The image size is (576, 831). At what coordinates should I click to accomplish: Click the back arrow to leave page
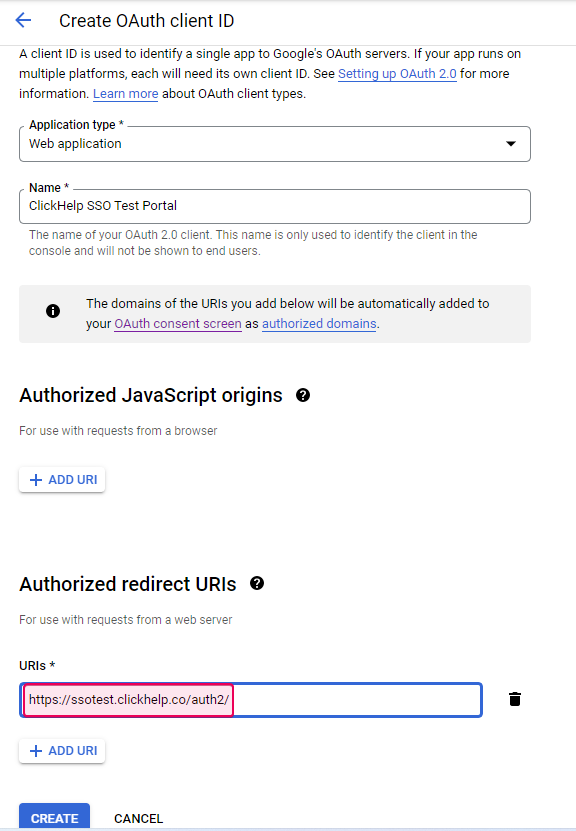22,20
